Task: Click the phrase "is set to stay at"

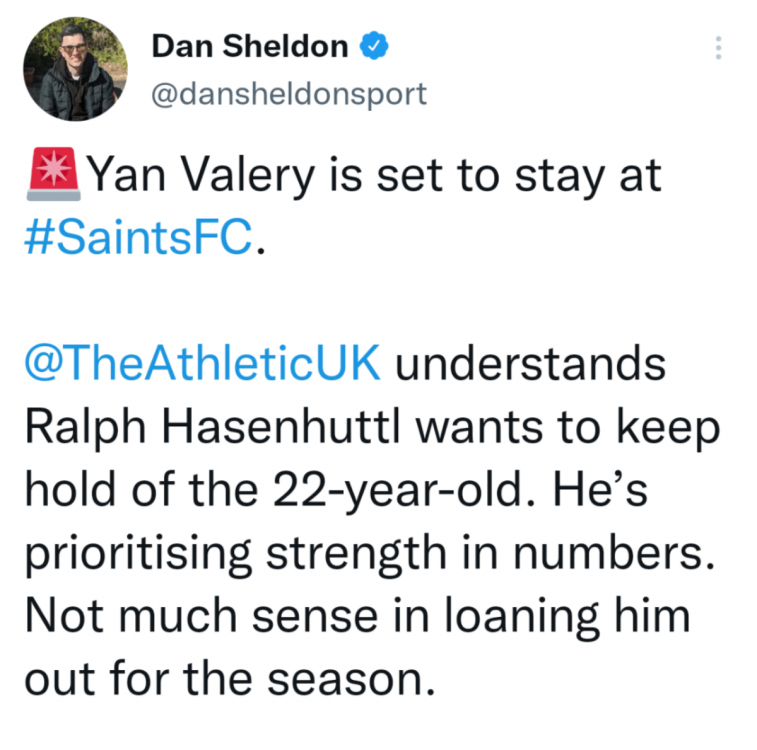Action: coord(501,177)
